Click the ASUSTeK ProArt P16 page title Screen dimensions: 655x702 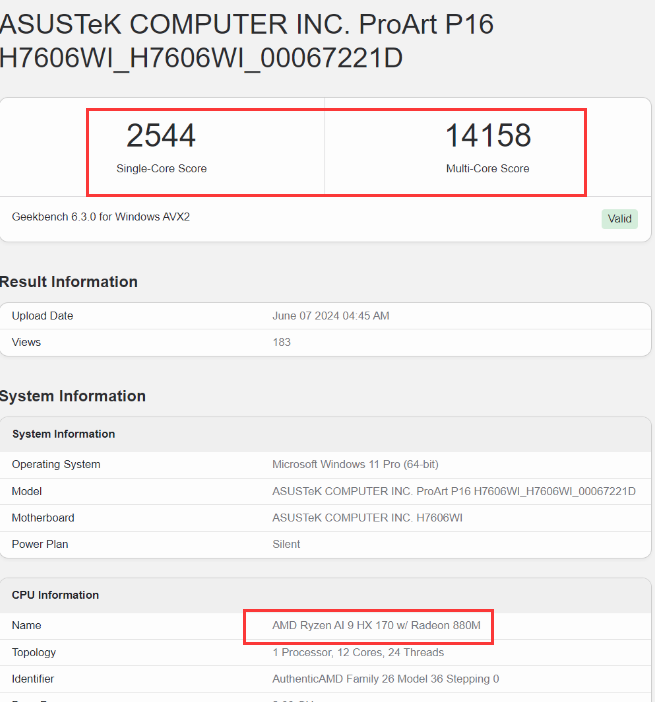click(x=247, y=40)
